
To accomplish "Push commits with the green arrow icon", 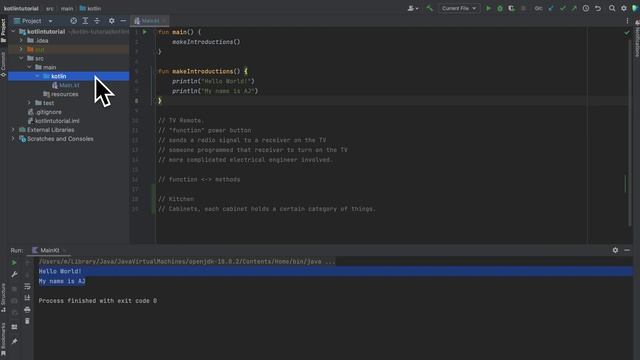I will [x=574, y=8].
